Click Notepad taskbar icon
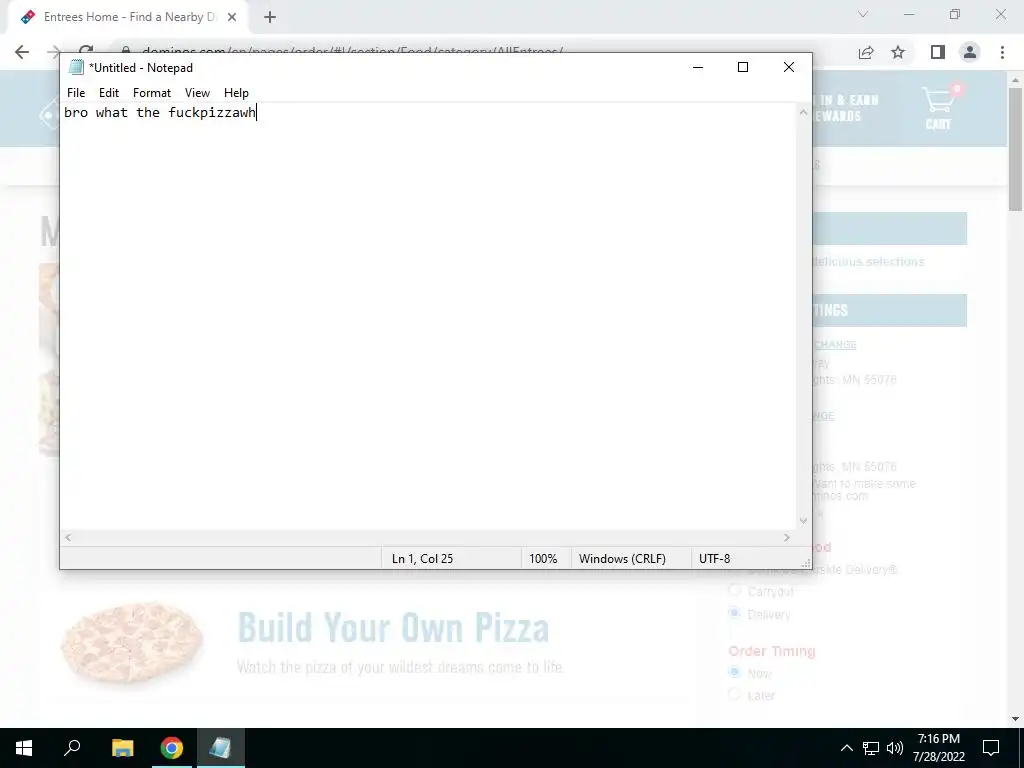Image resolution: width=1024 pixels, height=768 pixels. click(x=221, y=748)
